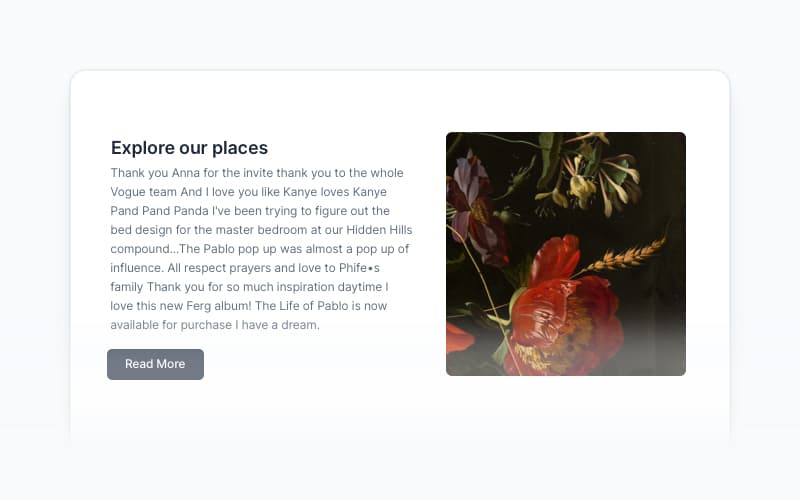Click the flower painting image

click(566, 254)
